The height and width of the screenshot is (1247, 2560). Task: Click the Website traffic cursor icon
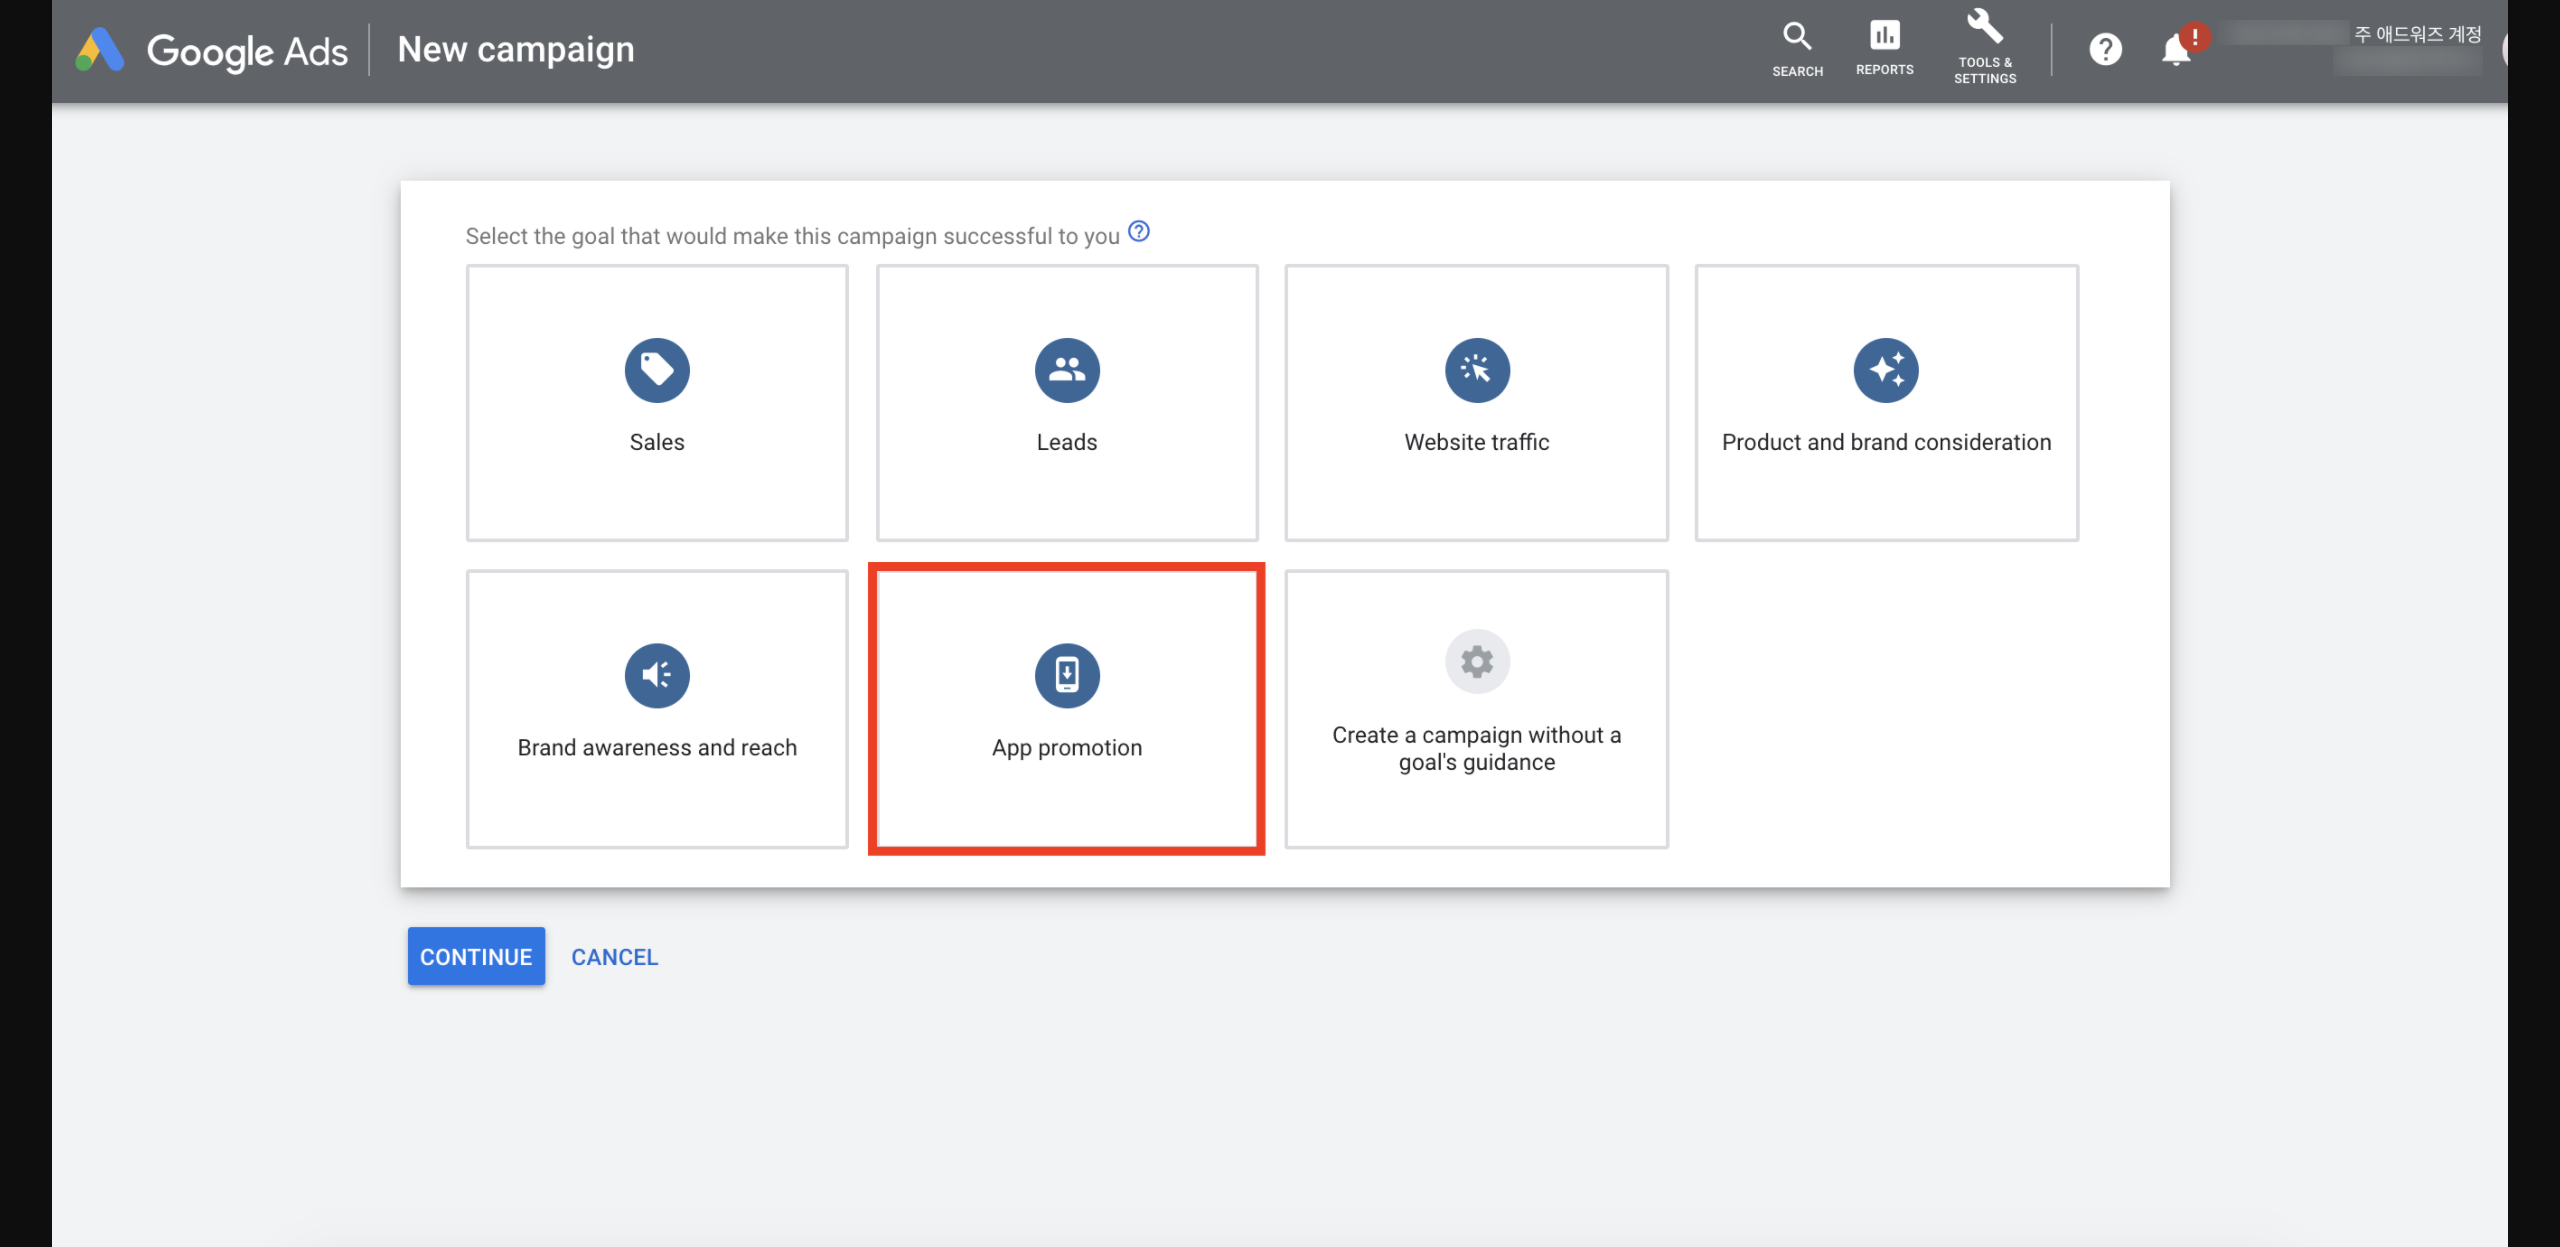(x=1477, y=370)
